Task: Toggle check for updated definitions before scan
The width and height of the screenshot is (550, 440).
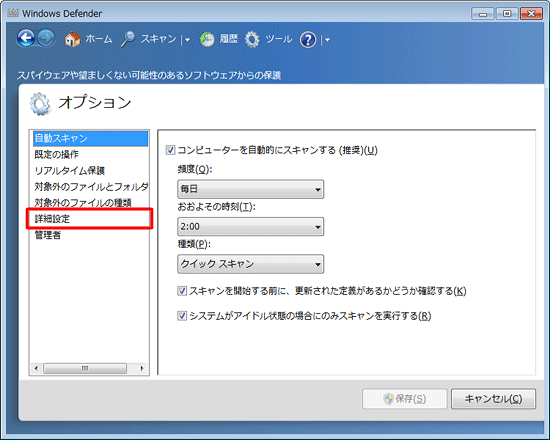Action: (x=182, y=291)
